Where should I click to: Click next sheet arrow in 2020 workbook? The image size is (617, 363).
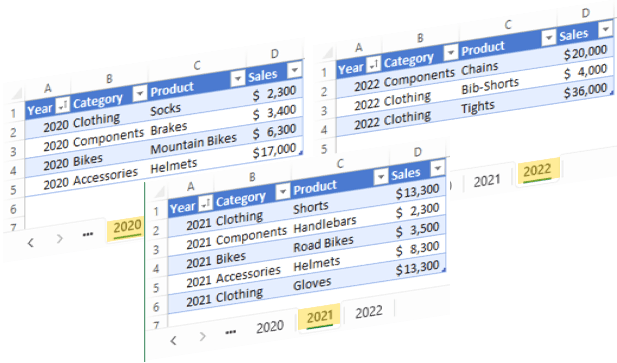coord(59,238)
